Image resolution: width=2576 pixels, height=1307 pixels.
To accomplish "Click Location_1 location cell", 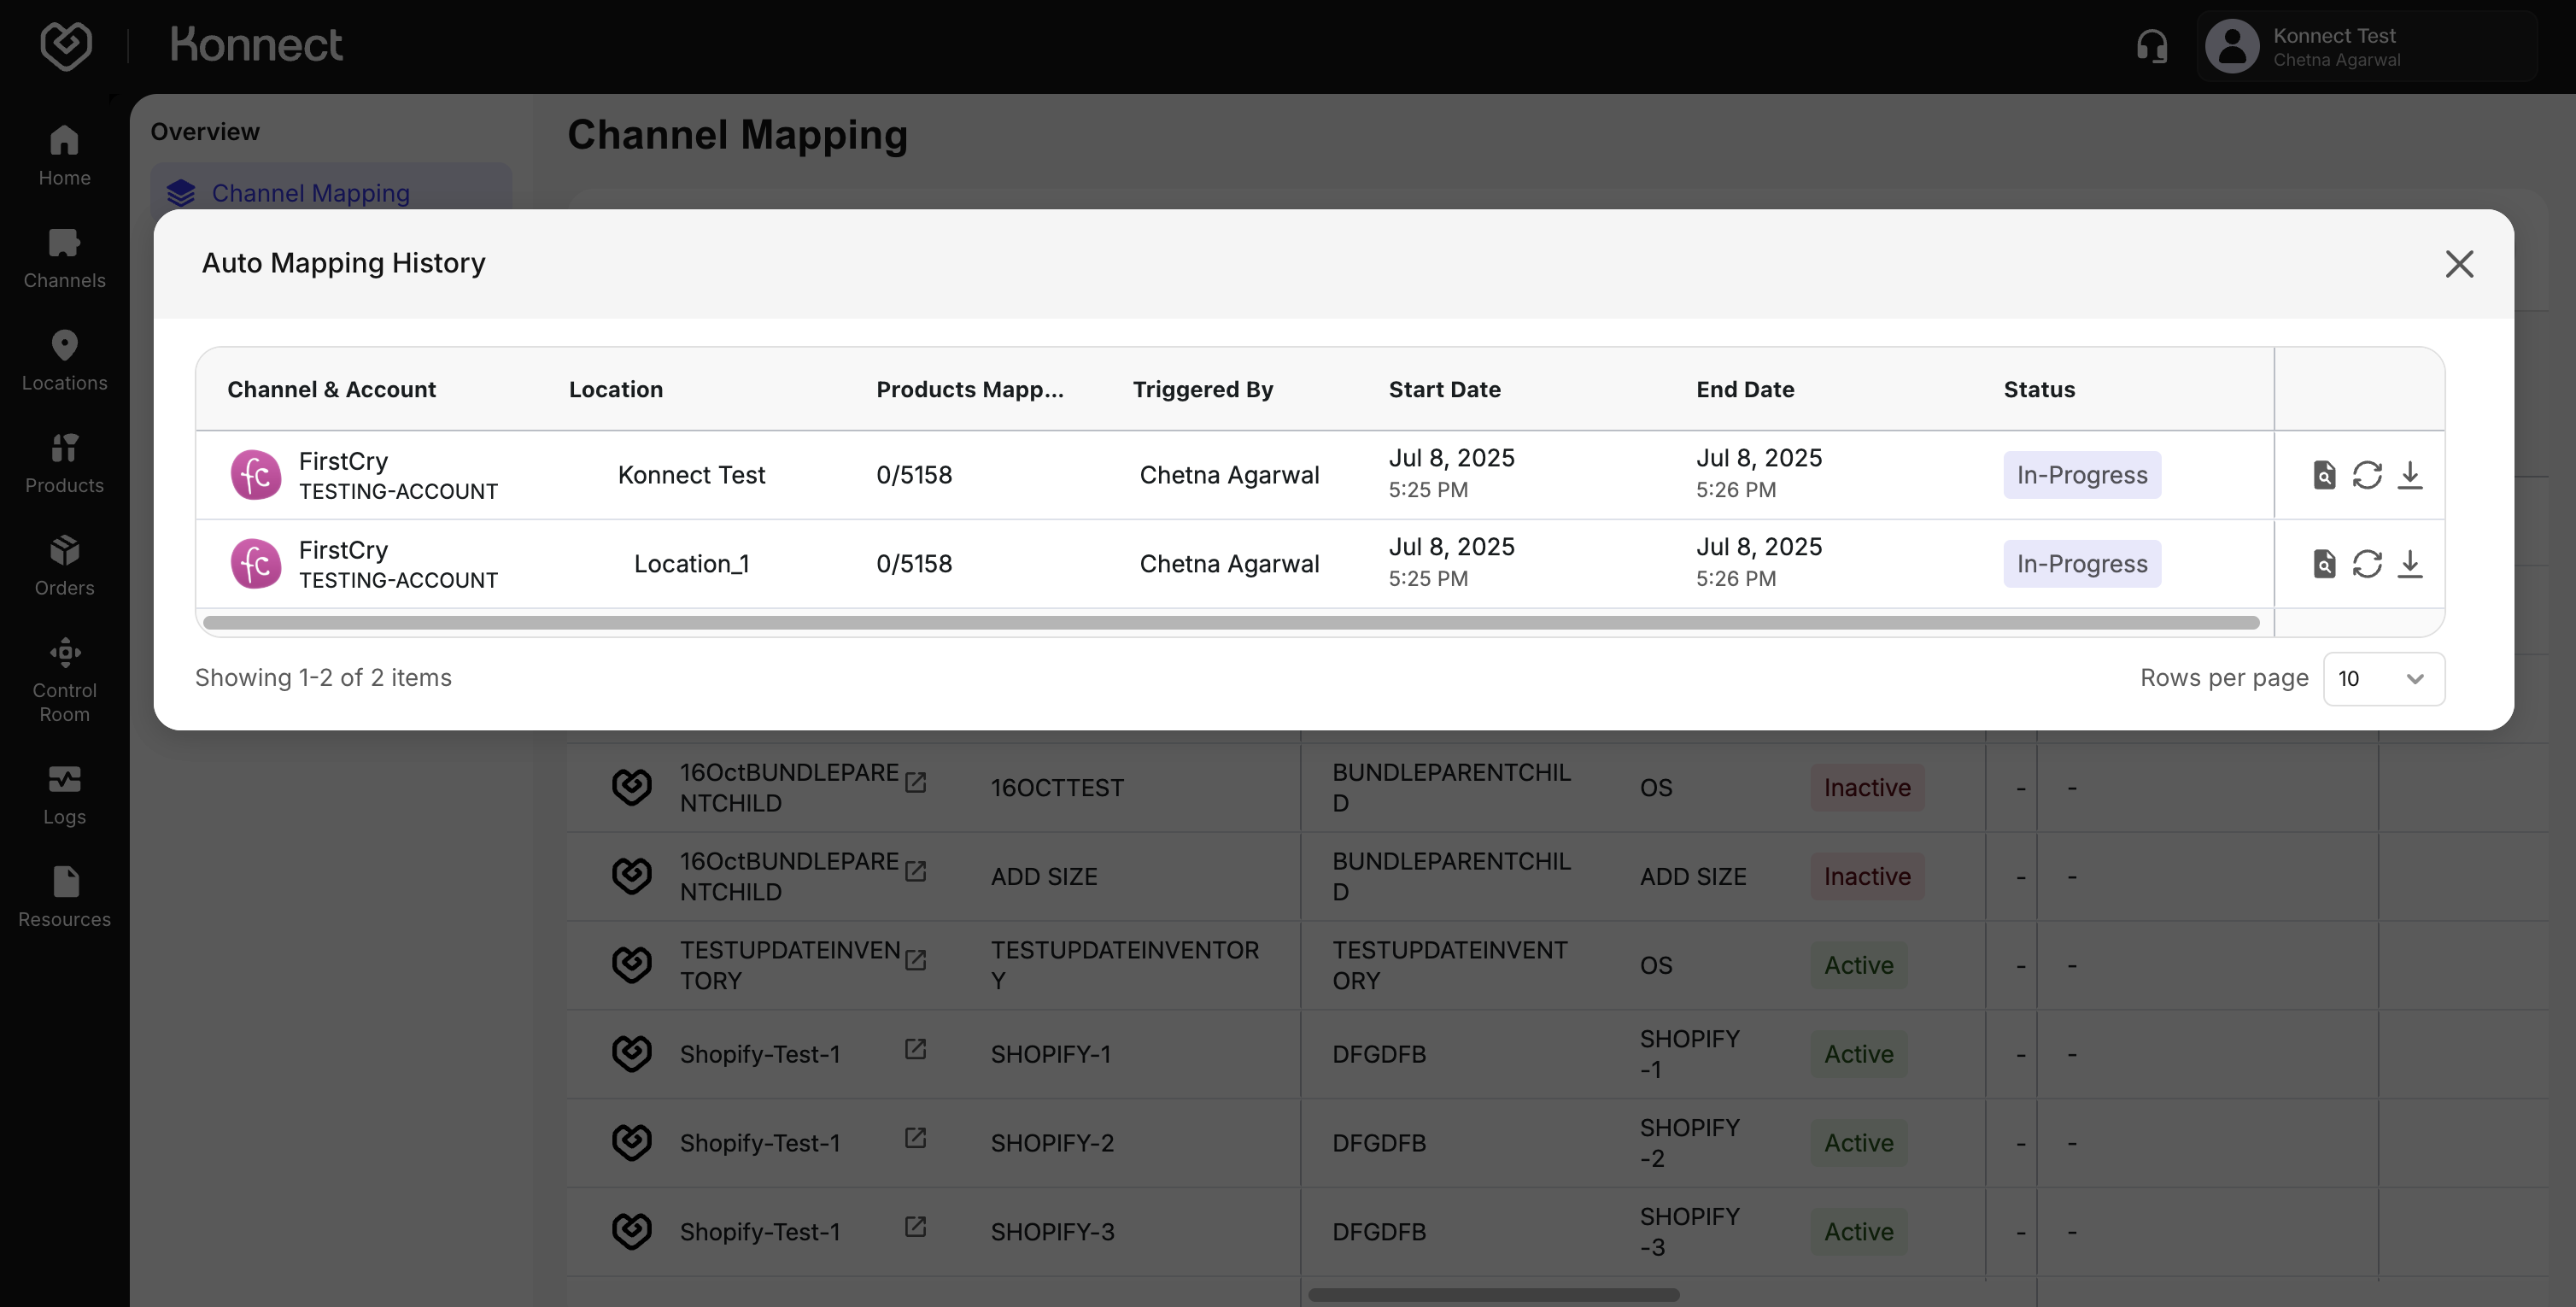I will pos(691,564).
